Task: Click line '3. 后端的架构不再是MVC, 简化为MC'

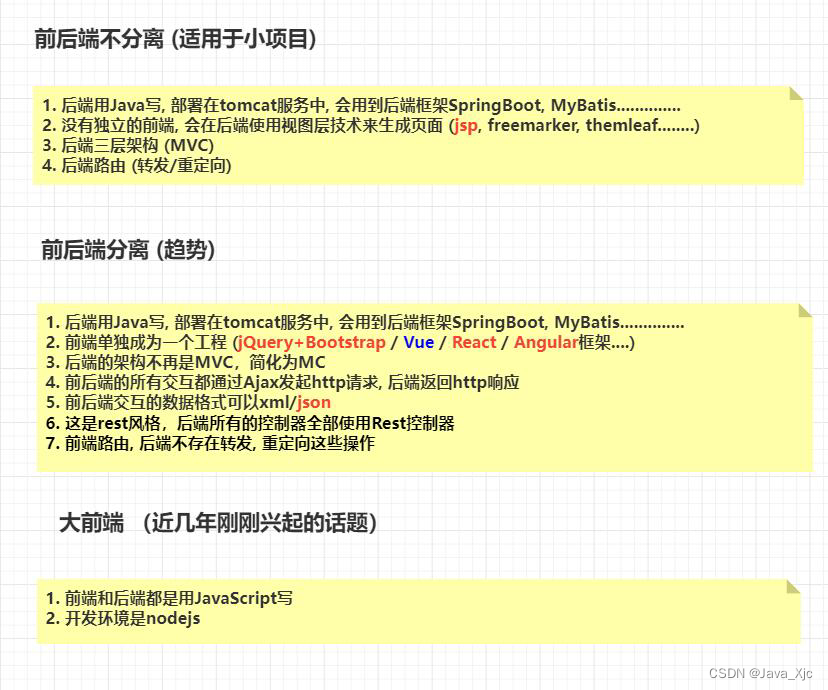Action: tap(185, 362)
